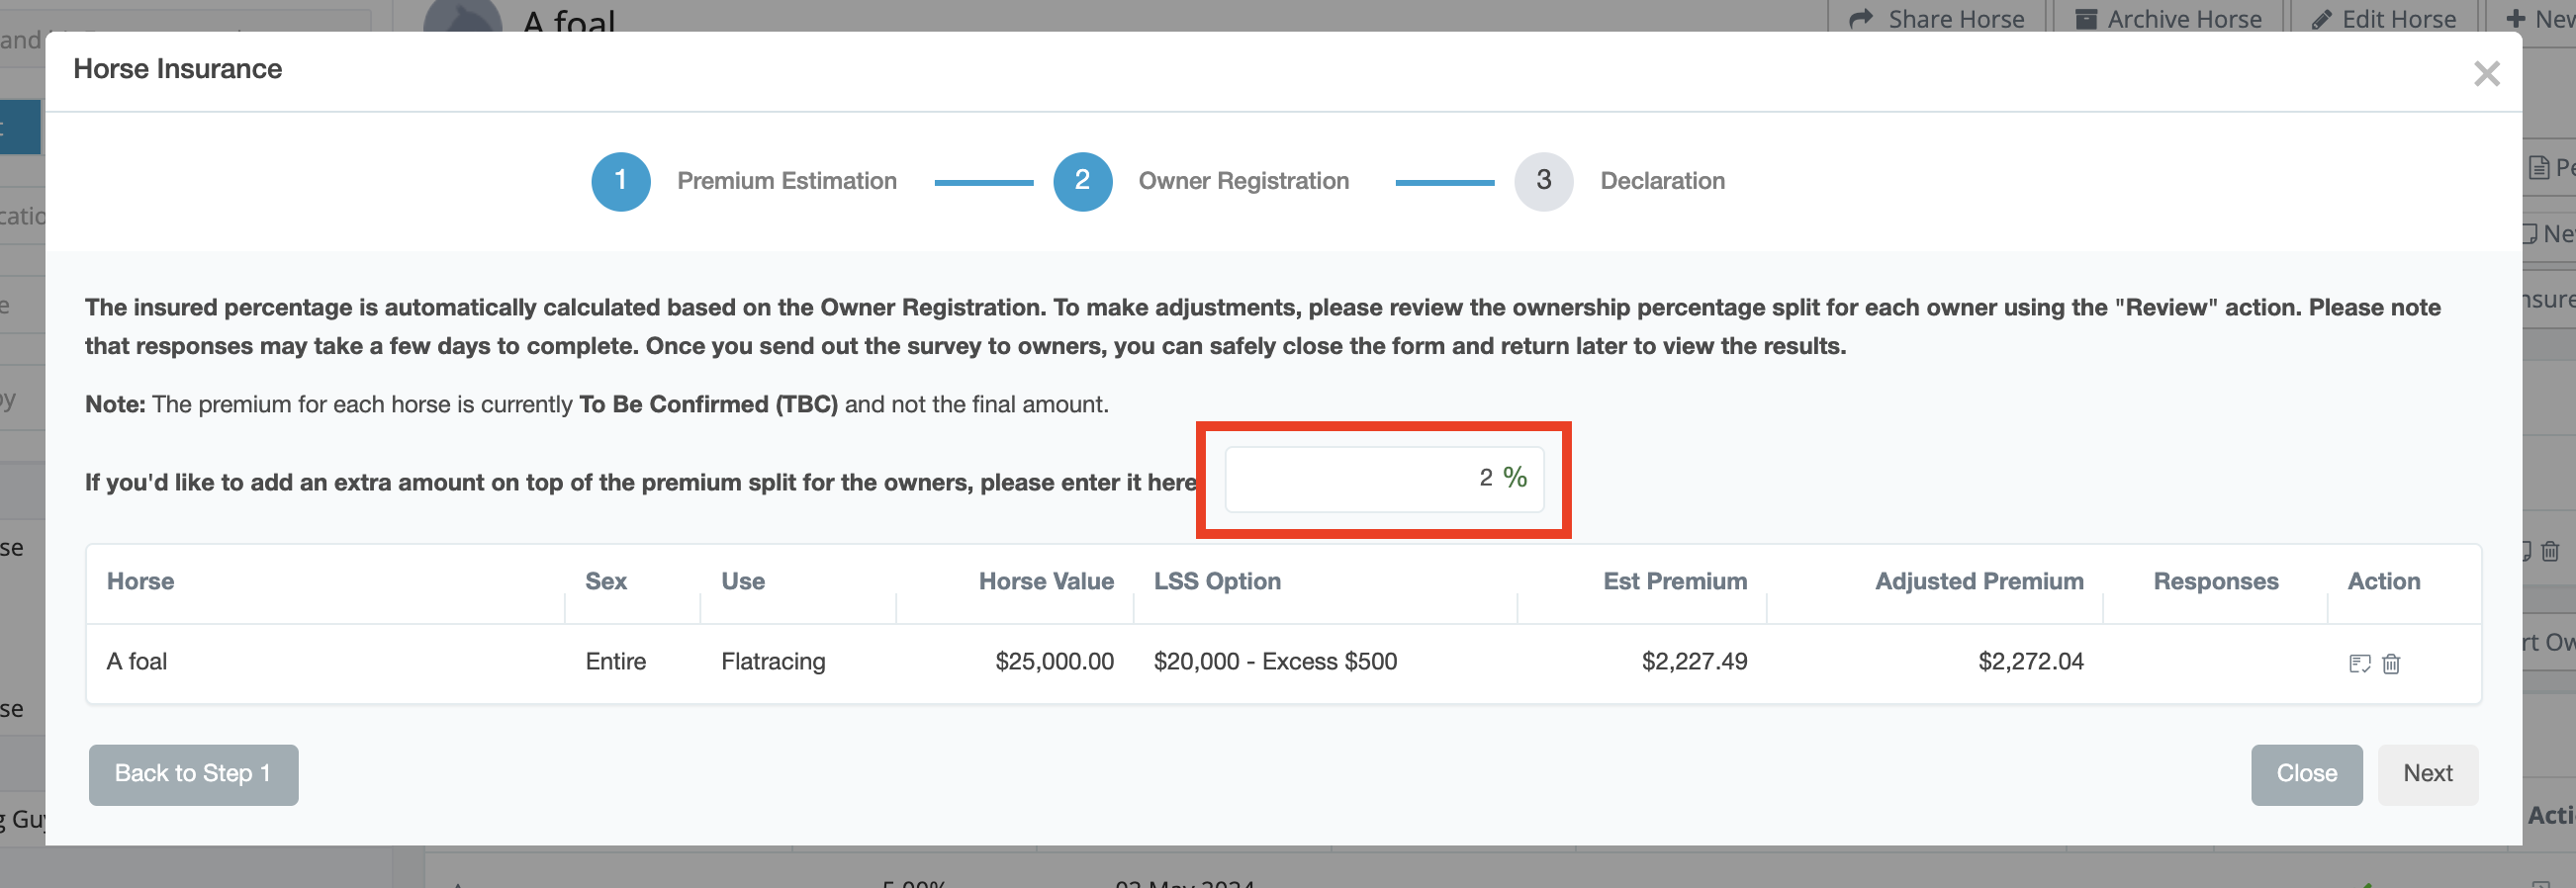Go to the Premium Estimation step
Image resolution: width=2576 pixels, height=888 pixels.
tap(786, 181)
